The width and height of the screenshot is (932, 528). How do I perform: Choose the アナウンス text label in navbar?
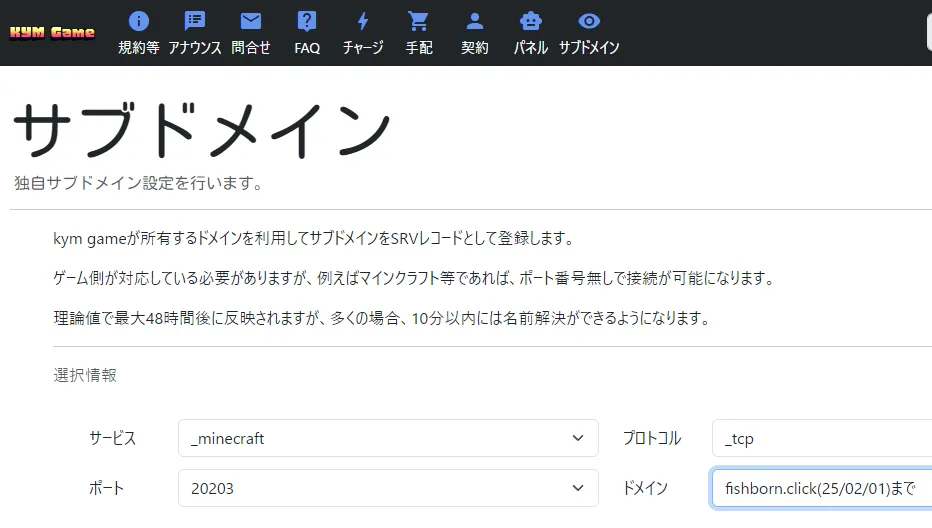click(x=195, y=48)
